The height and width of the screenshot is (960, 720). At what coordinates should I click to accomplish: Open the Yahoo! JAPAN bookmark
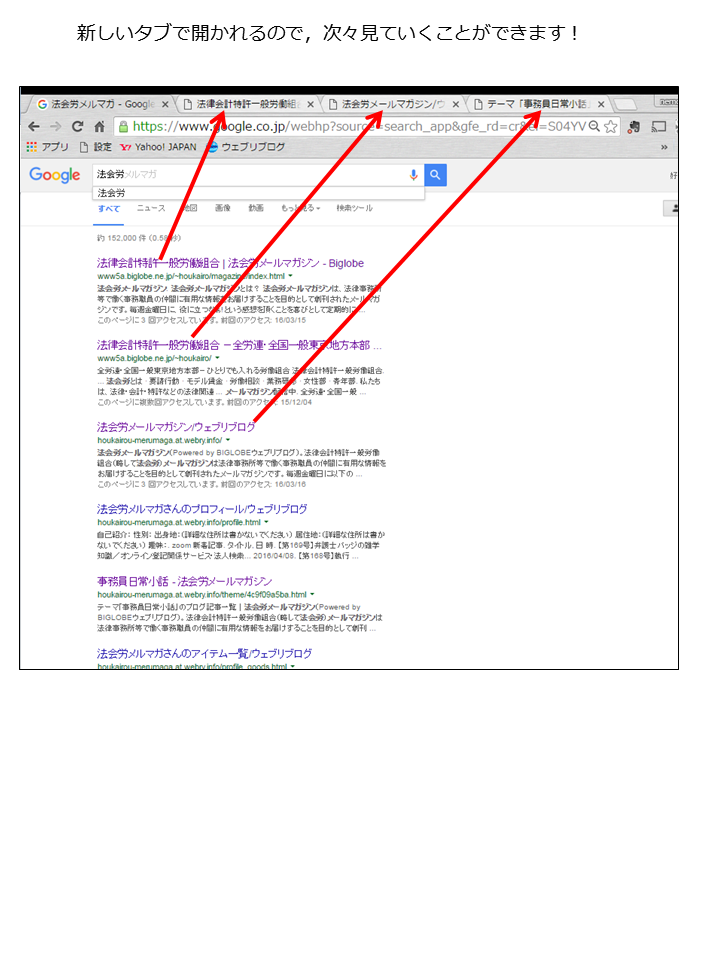(x=158, y=147)
